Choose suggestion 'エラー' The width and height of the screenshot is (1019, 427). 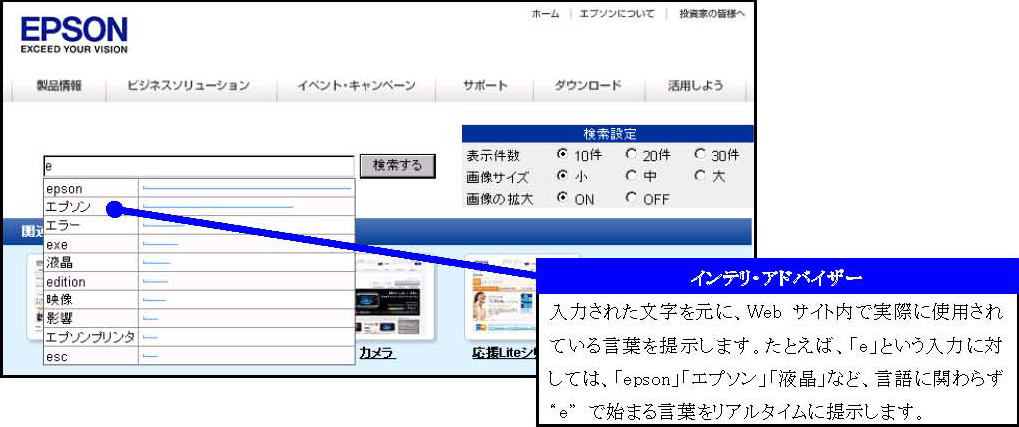click(x=199, y=226)
